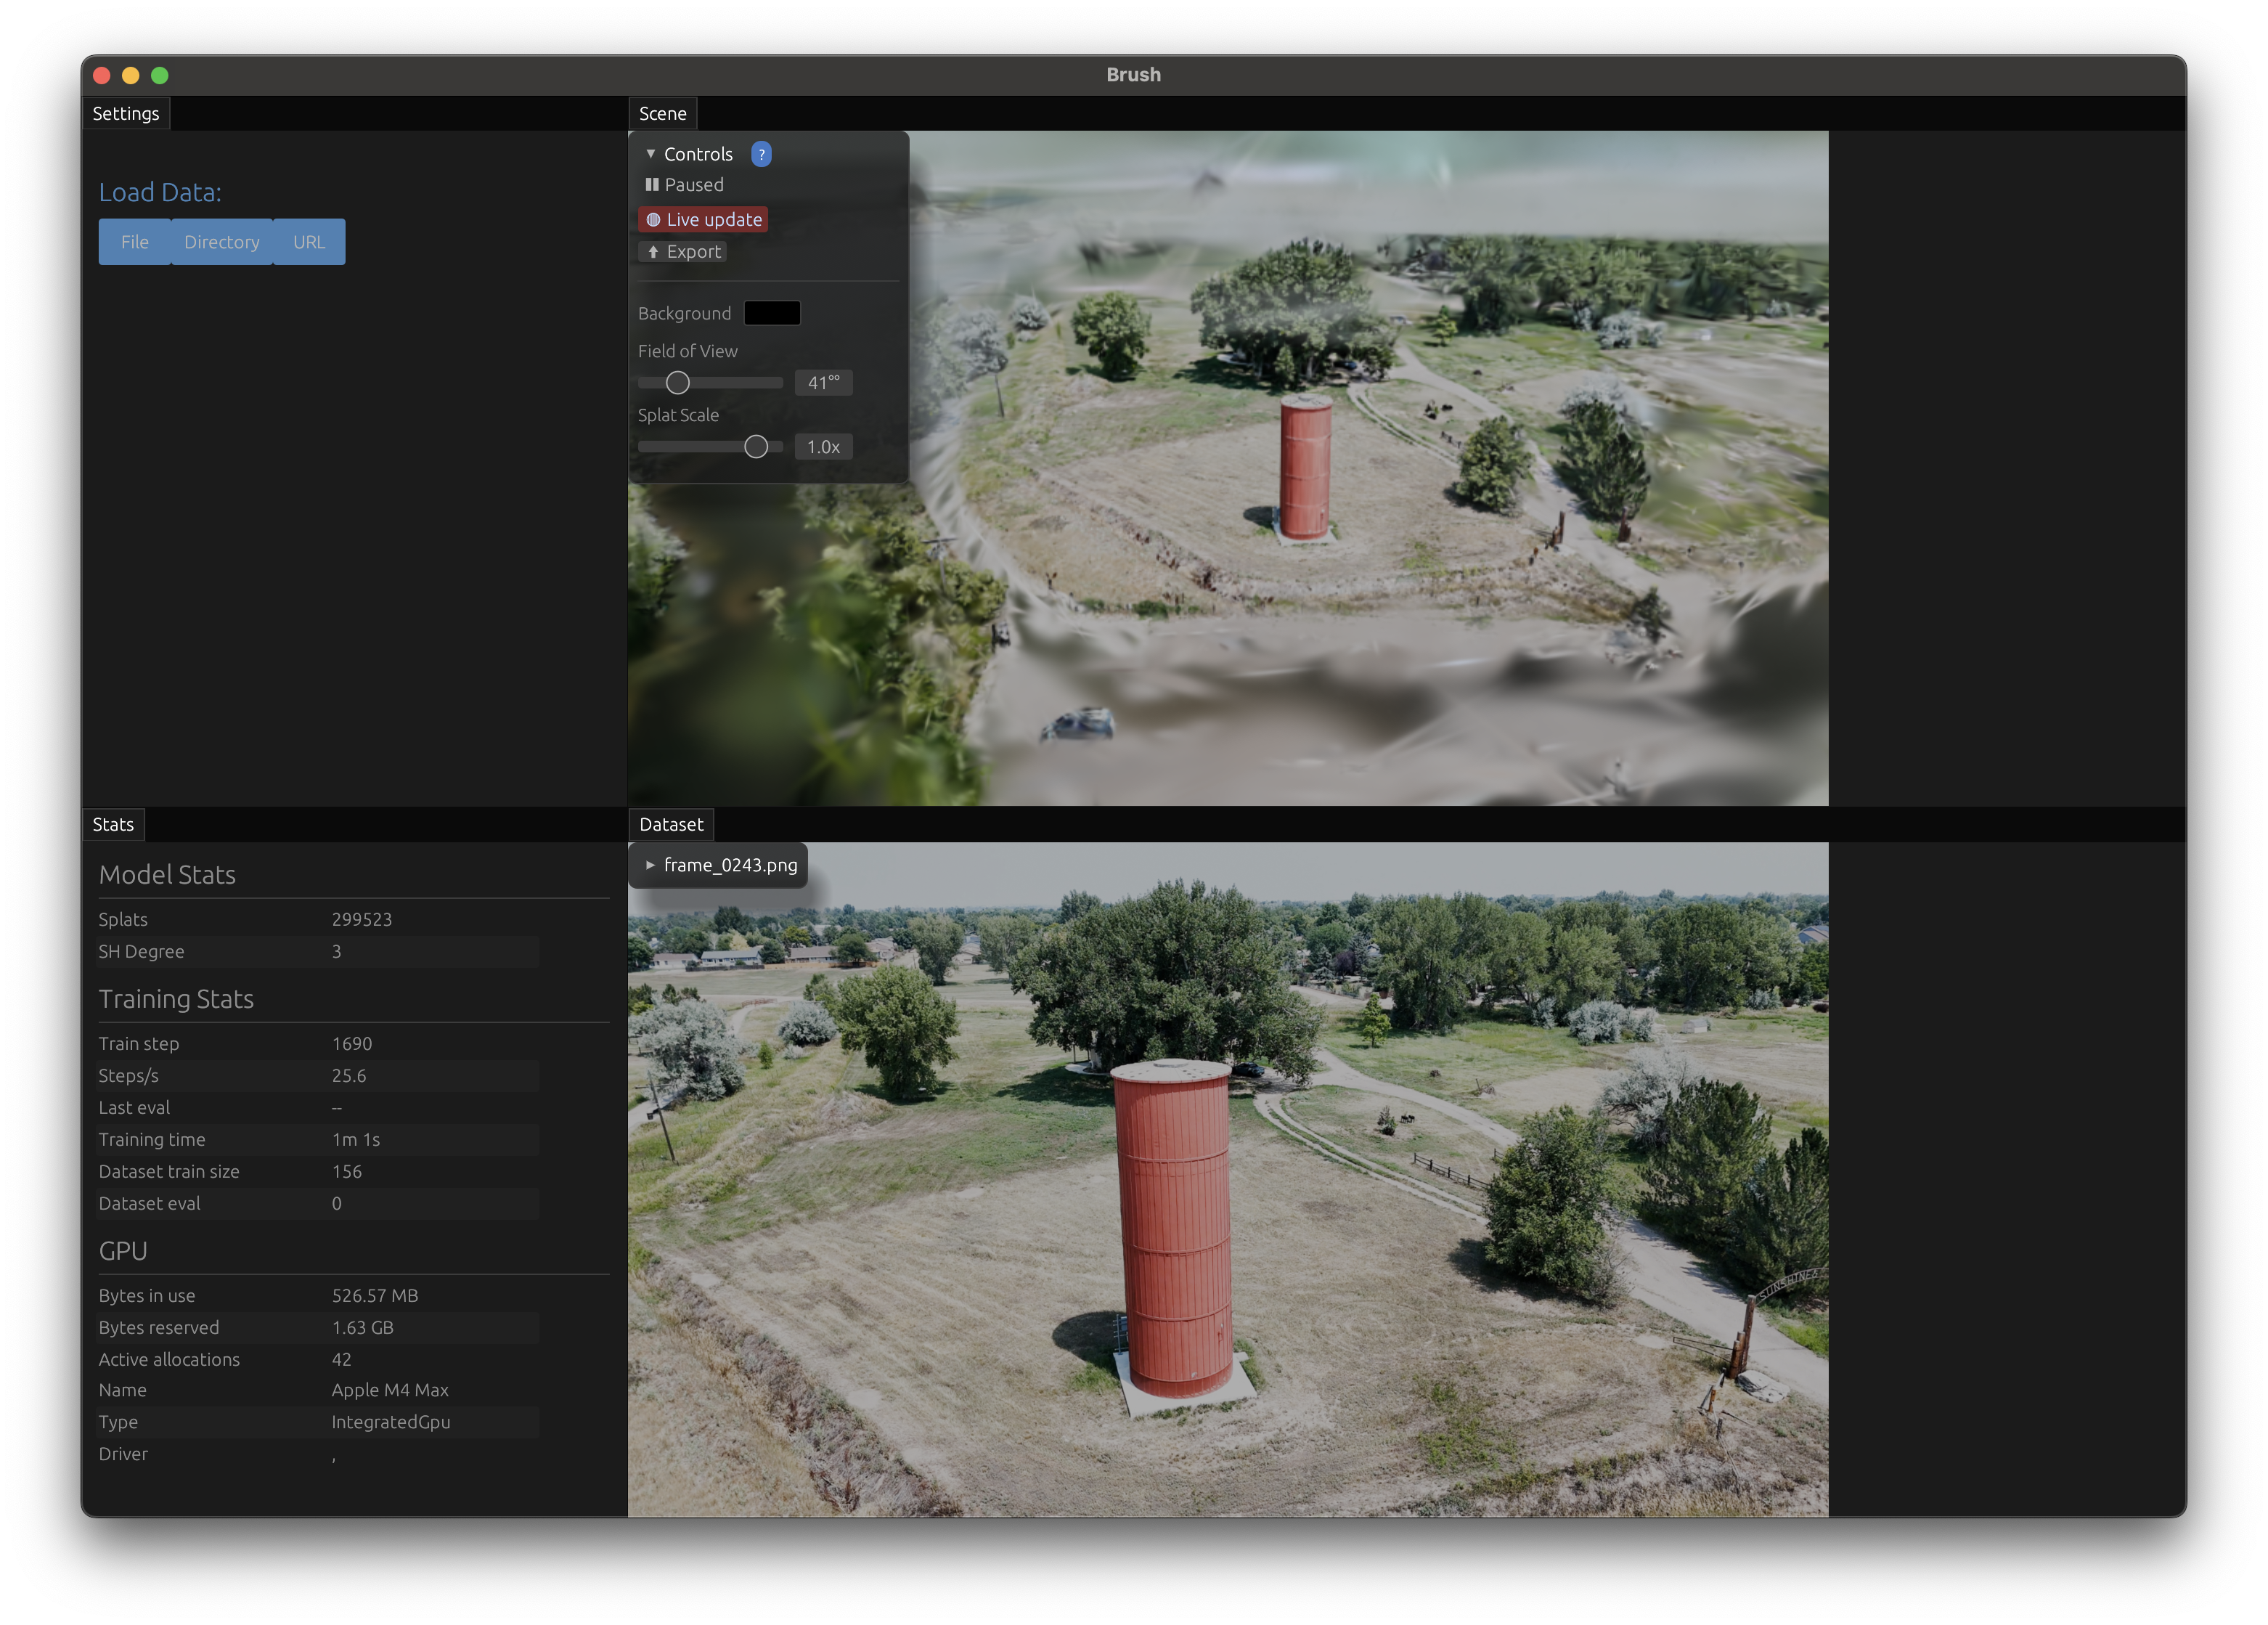
Task: Click the Field of View slider handle
Action: (x=678, y=383)
